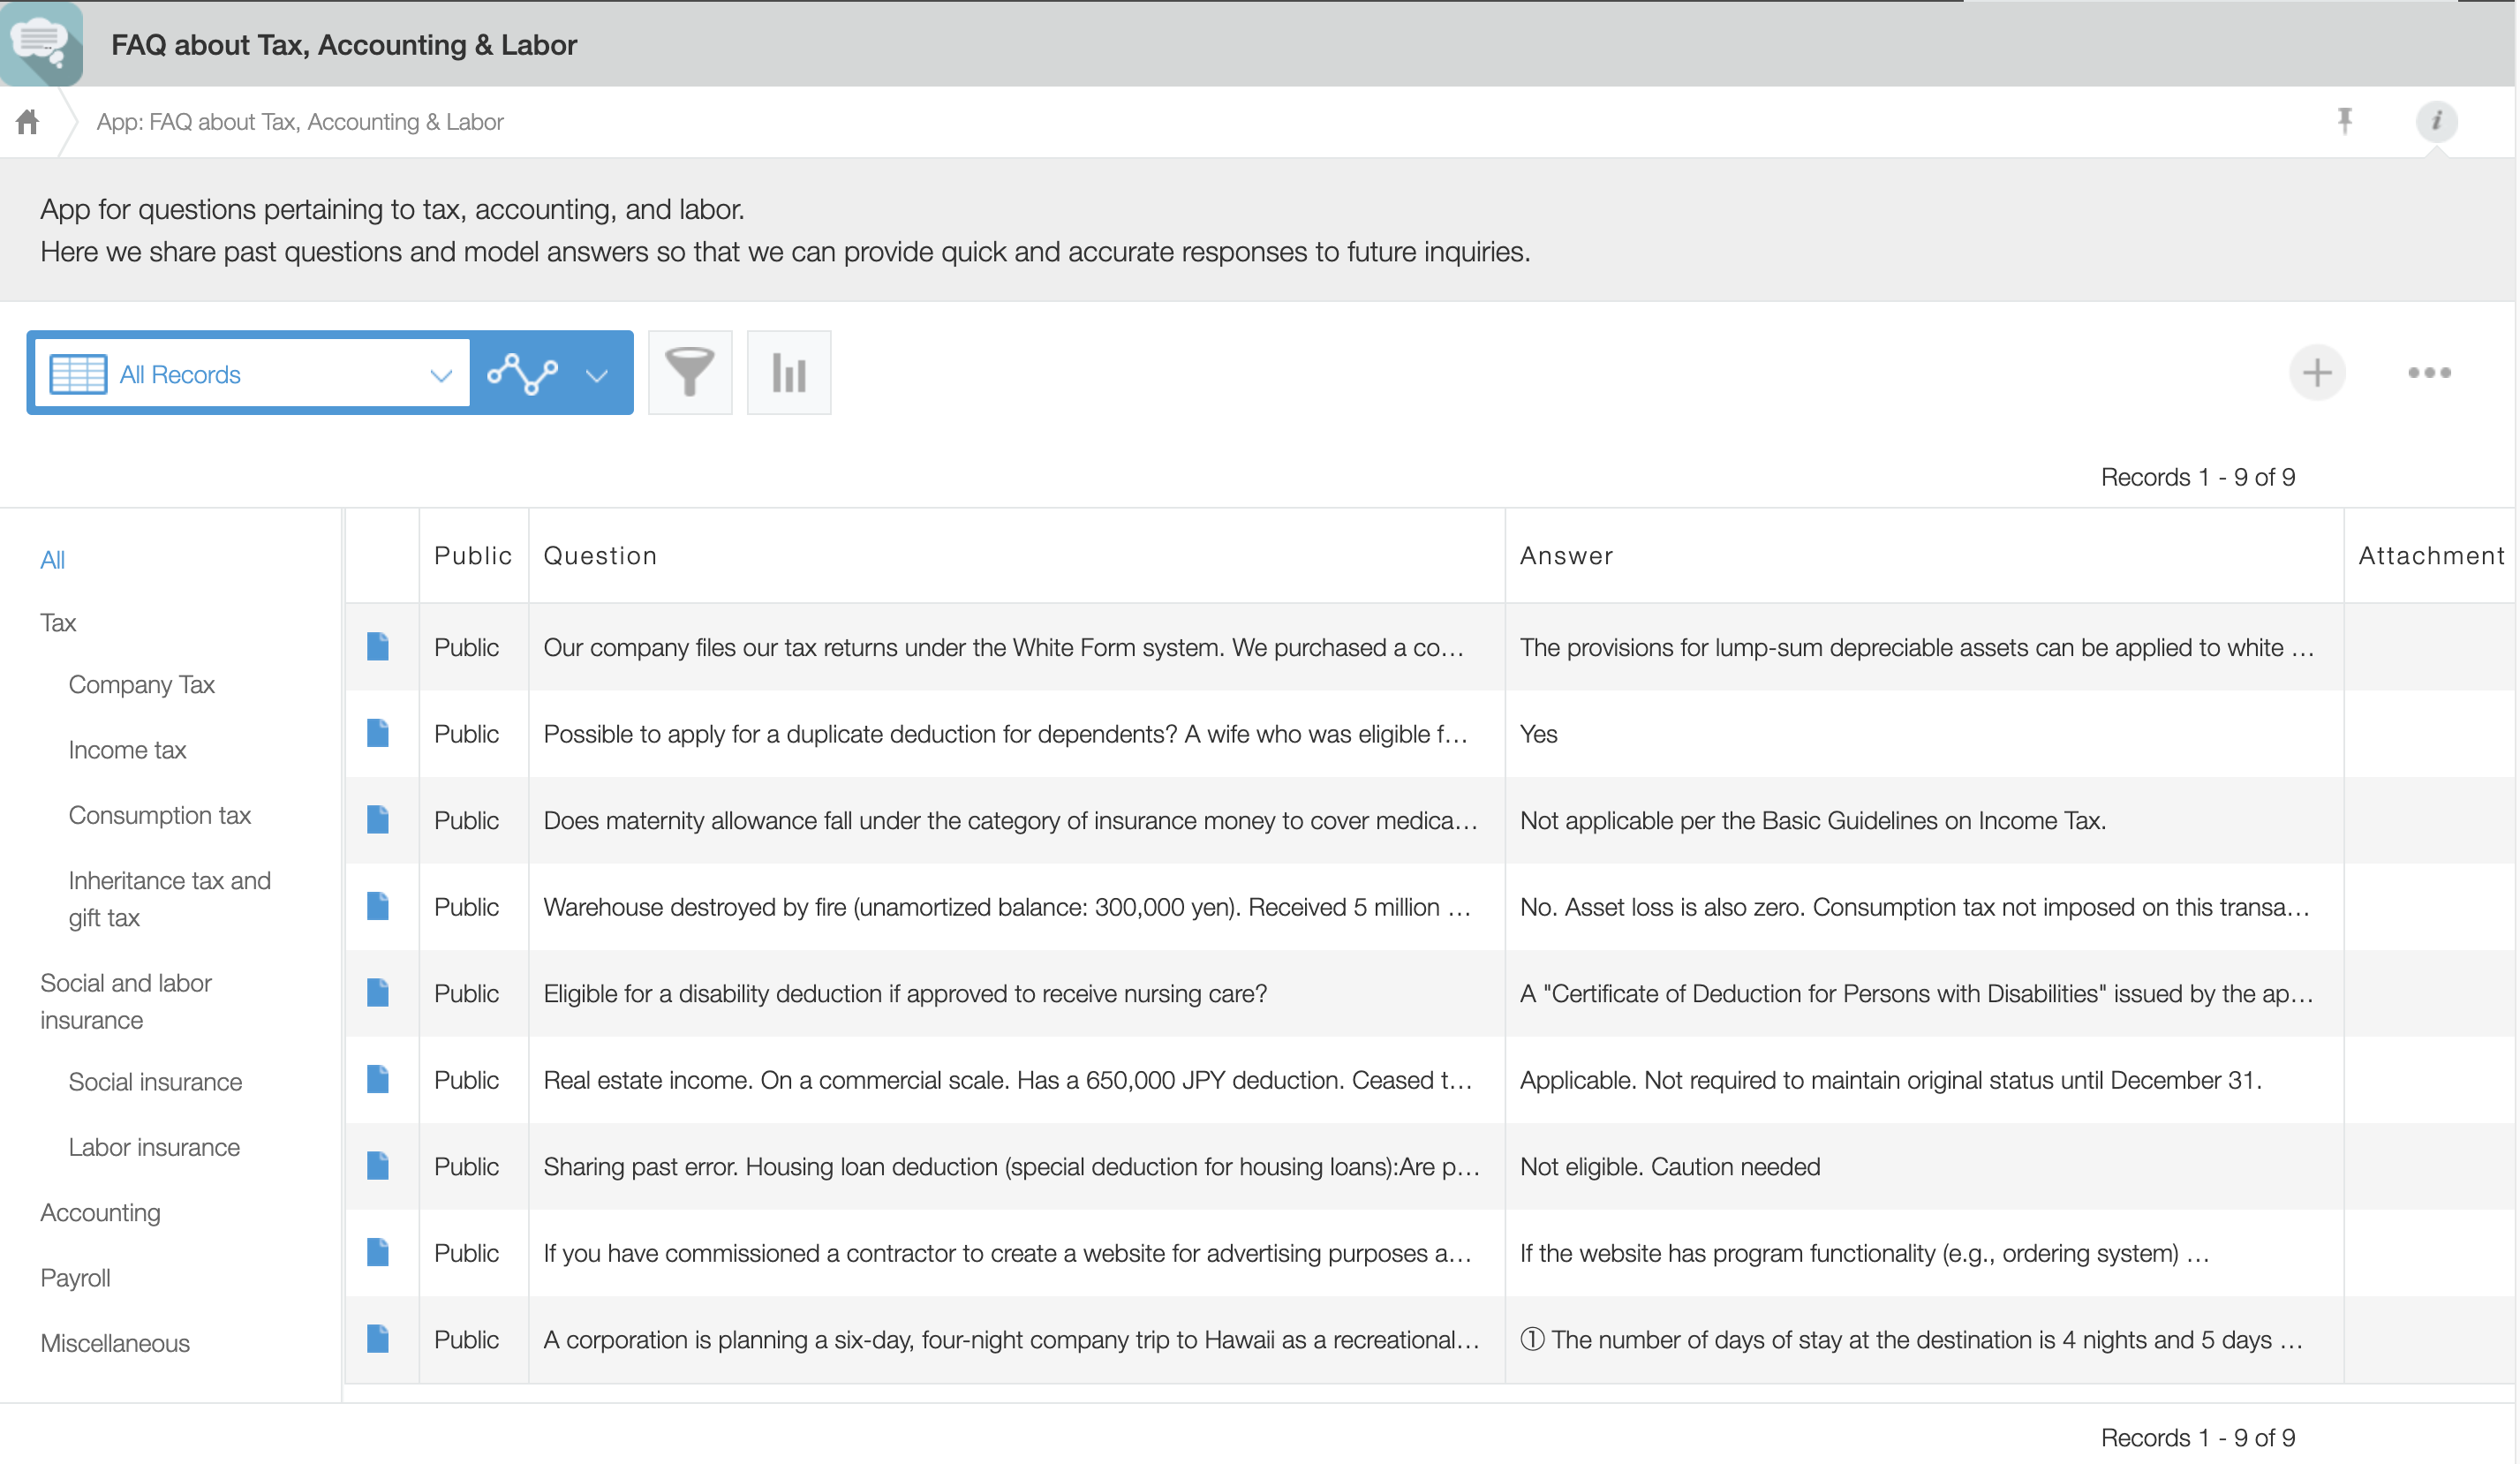Click the pin icon near top right
Image resolution: width=2520 pixels, height=1464 pixels.
[x=2344, y=121]
